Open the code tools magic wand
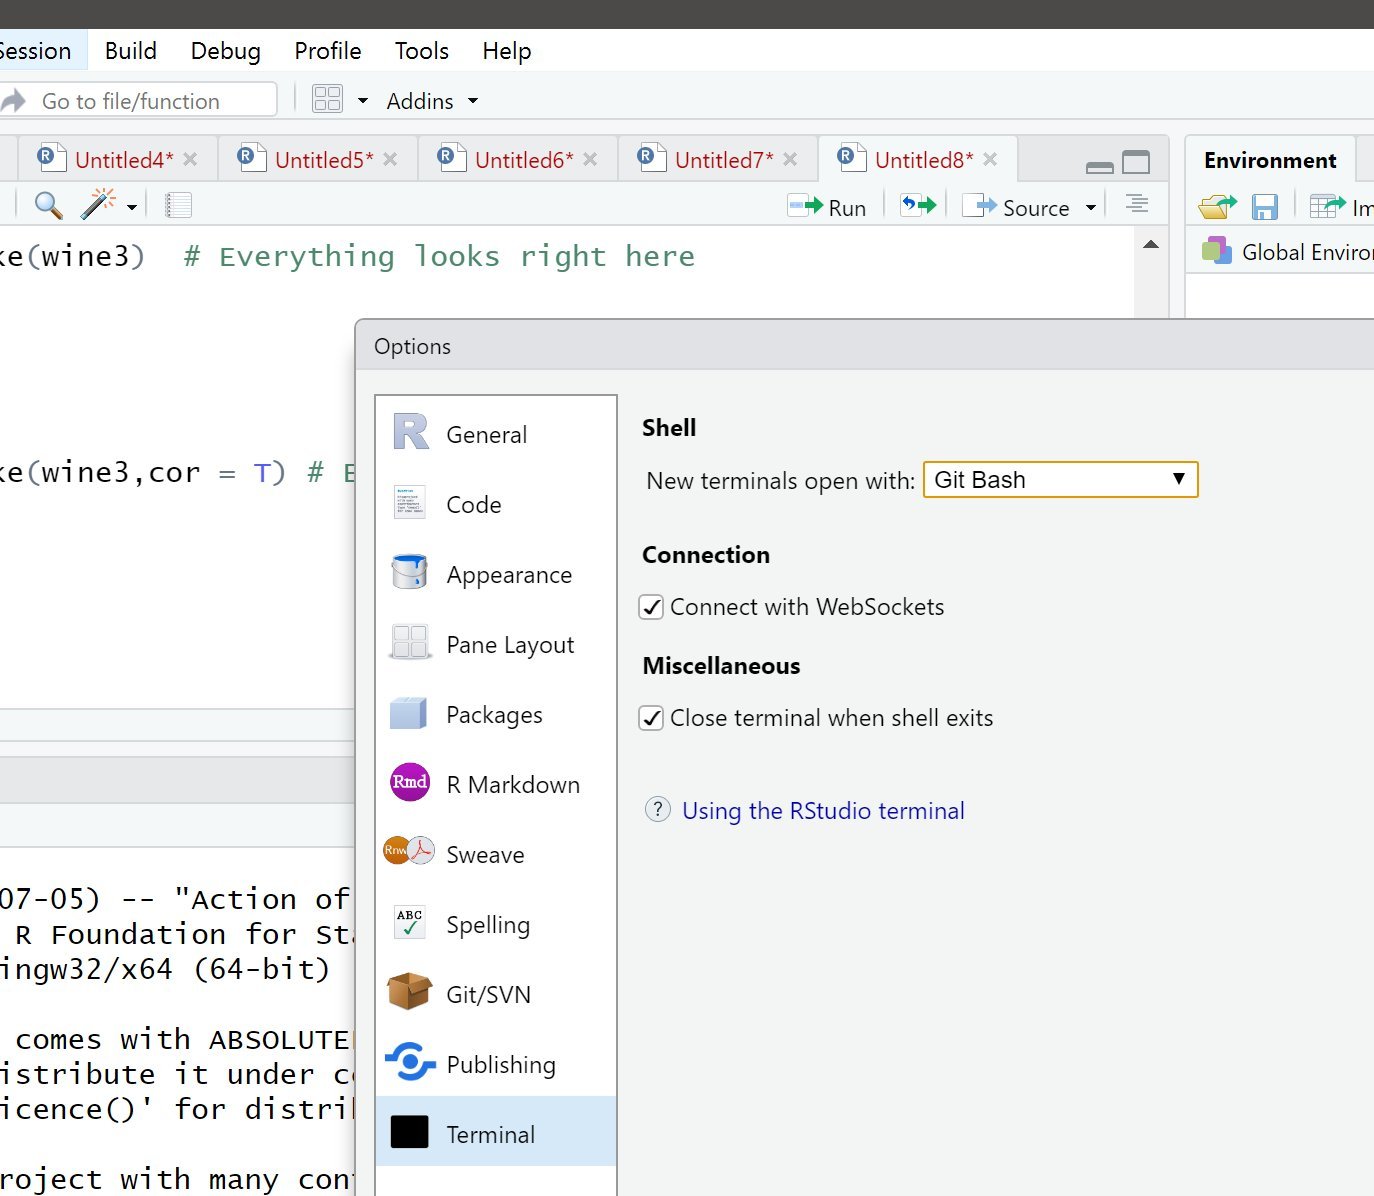The image size is (1374, 1196). [x=98, y=204]
